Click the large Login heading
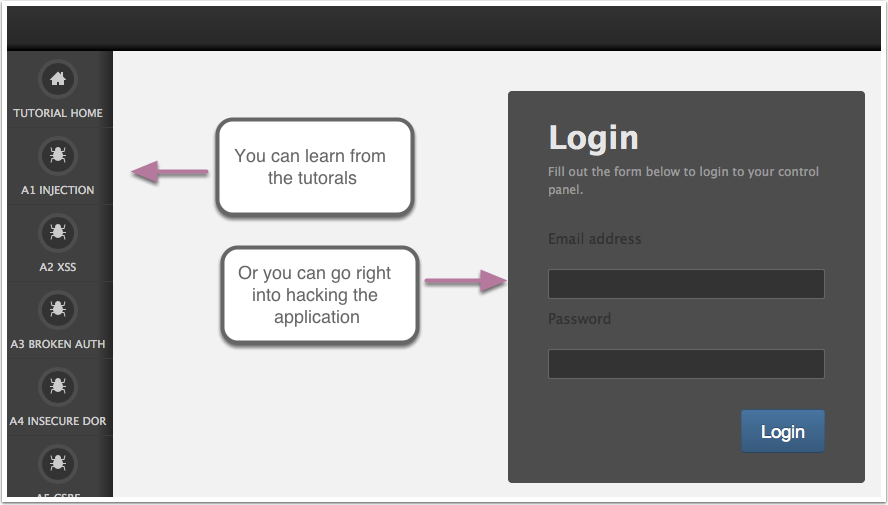The image size is (888, 505). point(593,137)
